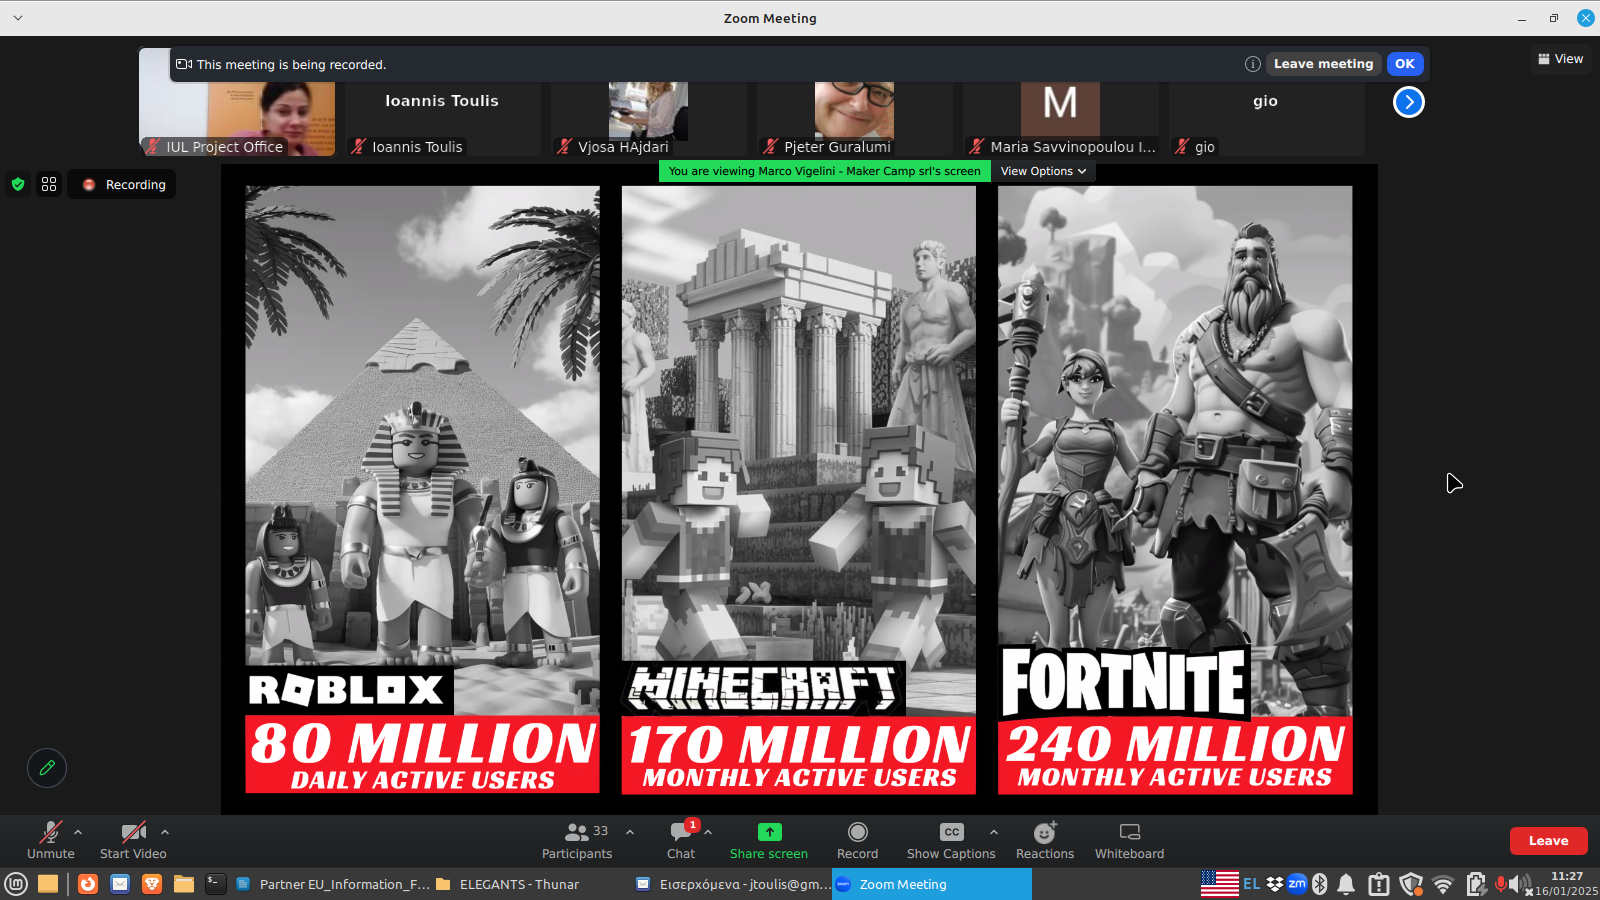Expand captions options arrow

coord(993,832)
